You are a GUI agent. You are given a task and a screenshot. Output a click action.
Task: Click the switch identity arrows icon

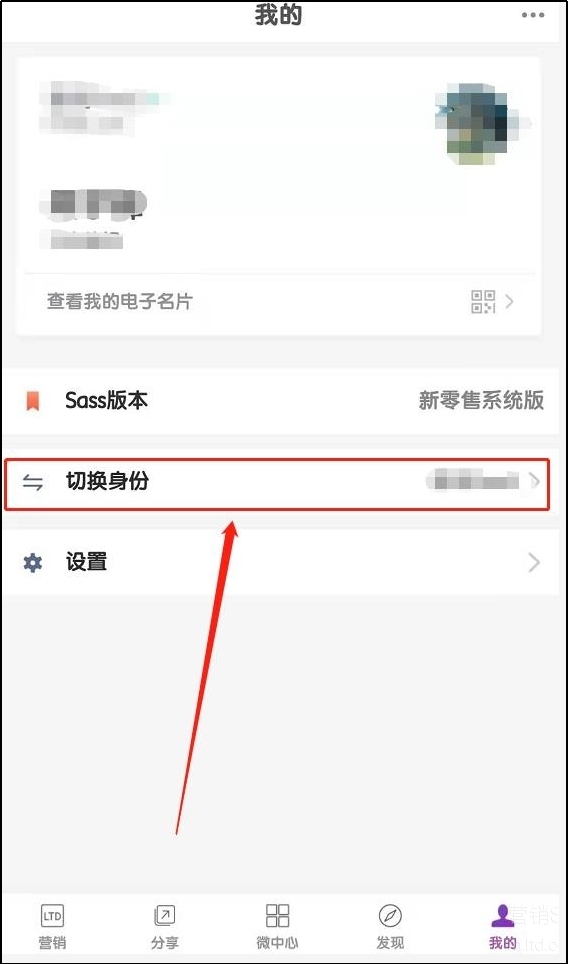pos(33,483)
